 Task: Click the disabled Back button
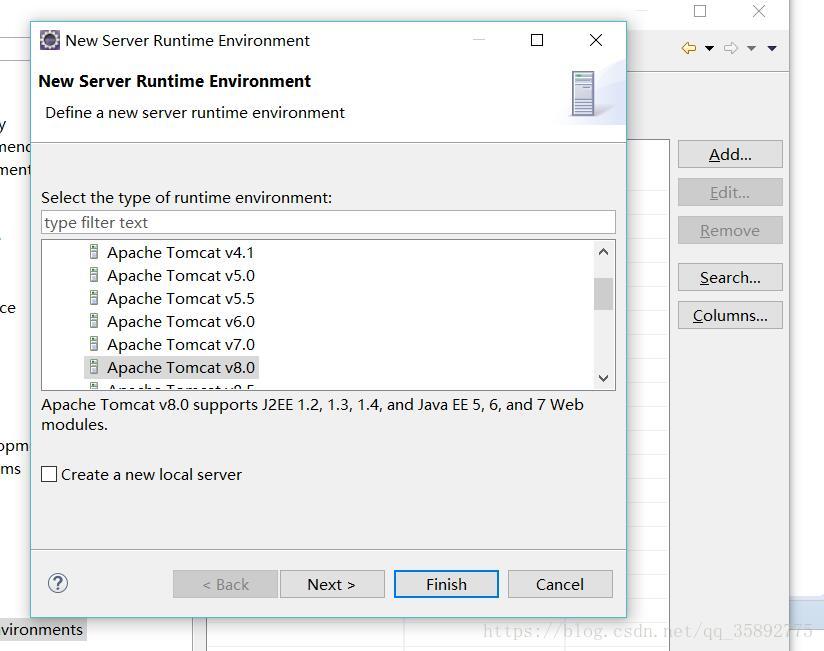225,584
